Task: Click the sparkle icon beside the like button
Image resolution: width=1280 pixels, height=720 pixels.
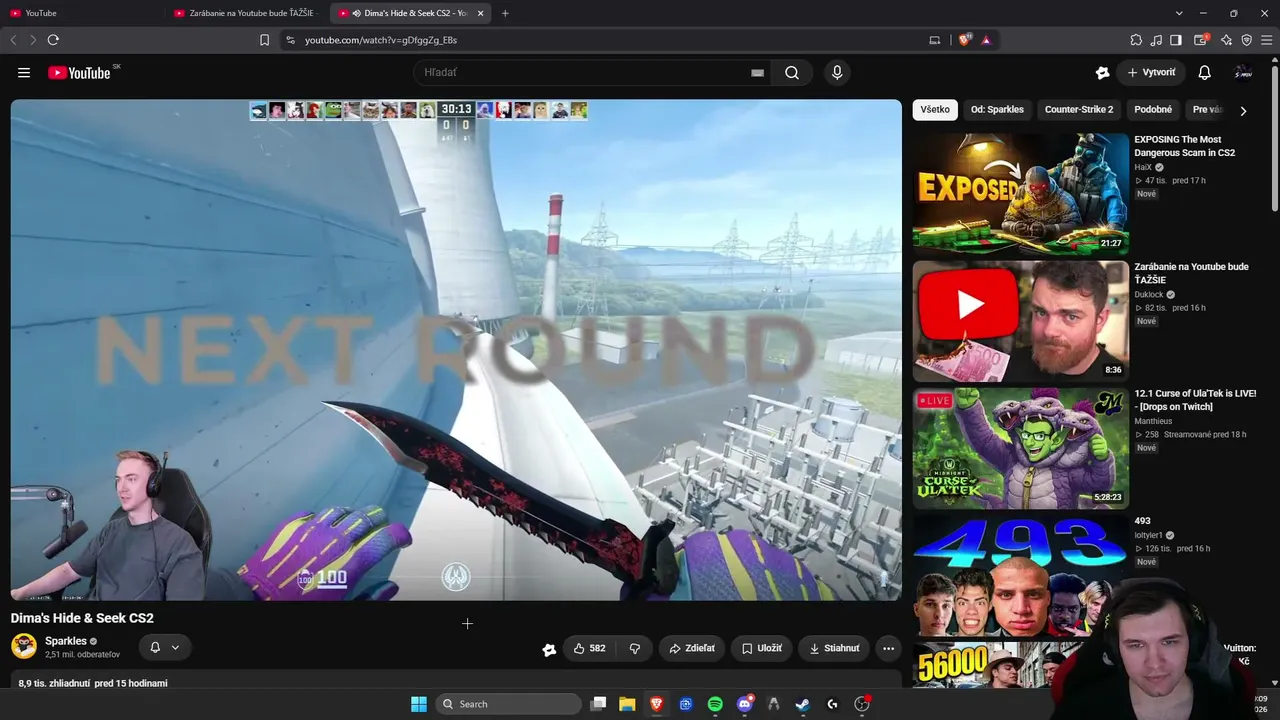Action: (549, 649)
